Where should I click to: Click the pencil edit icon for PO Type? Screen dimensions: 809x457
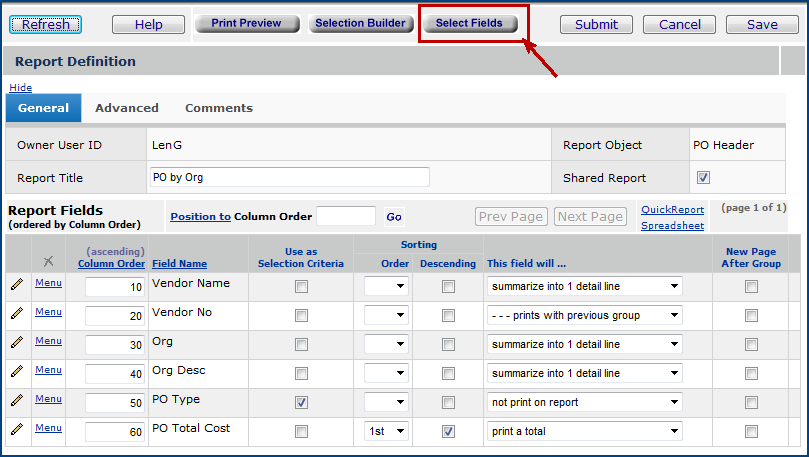(16, 400)
